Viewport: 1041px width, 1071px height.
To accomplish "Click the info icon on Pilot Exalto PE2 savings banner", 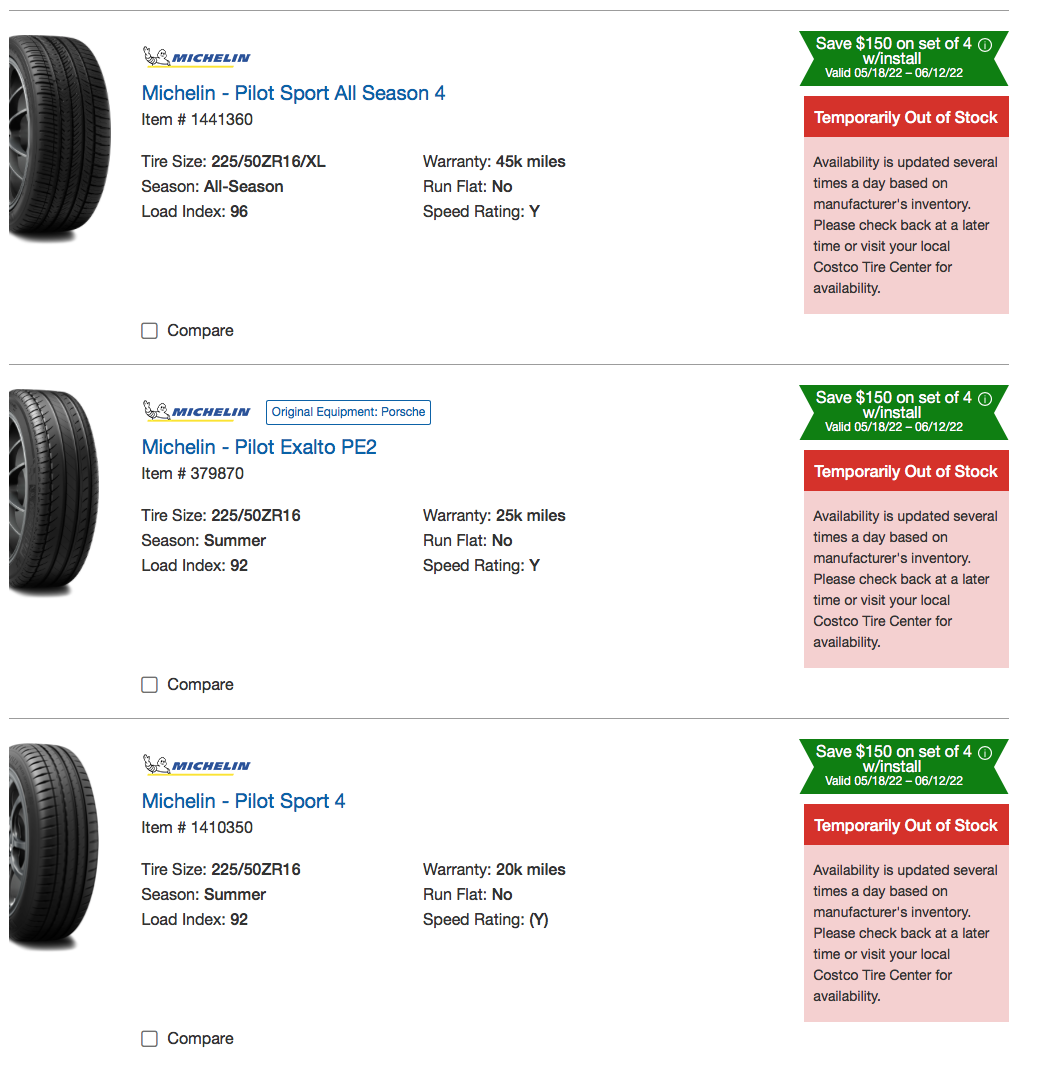I will tap(984, 398).
